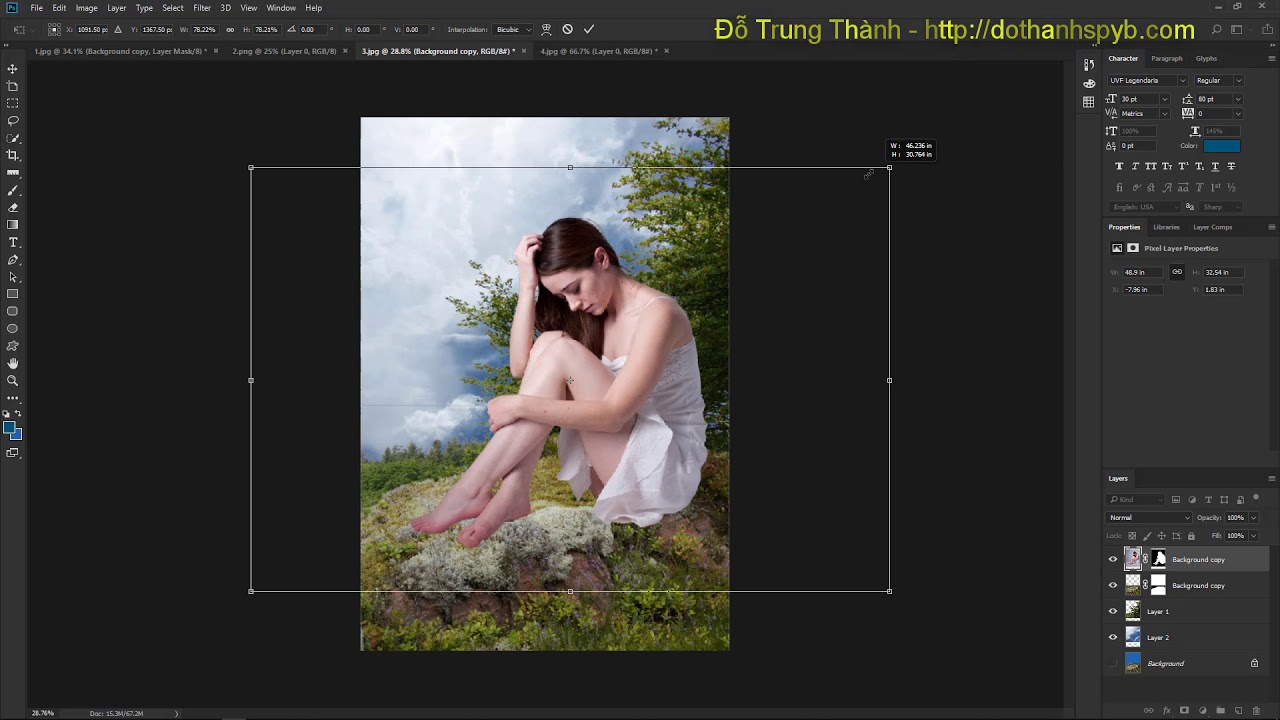1280x720 pixels.
Task: Cancel the transform in options bar
Action: tap(567, 30)
